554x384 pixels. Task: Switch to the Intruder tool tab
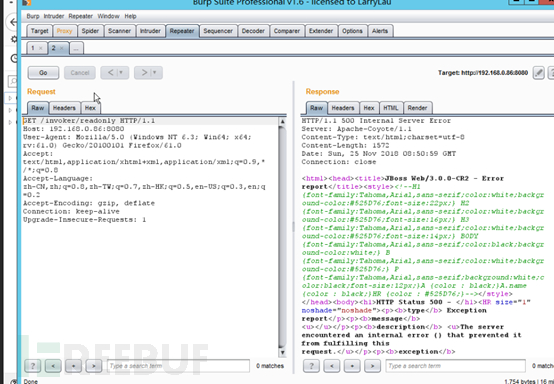150,31
